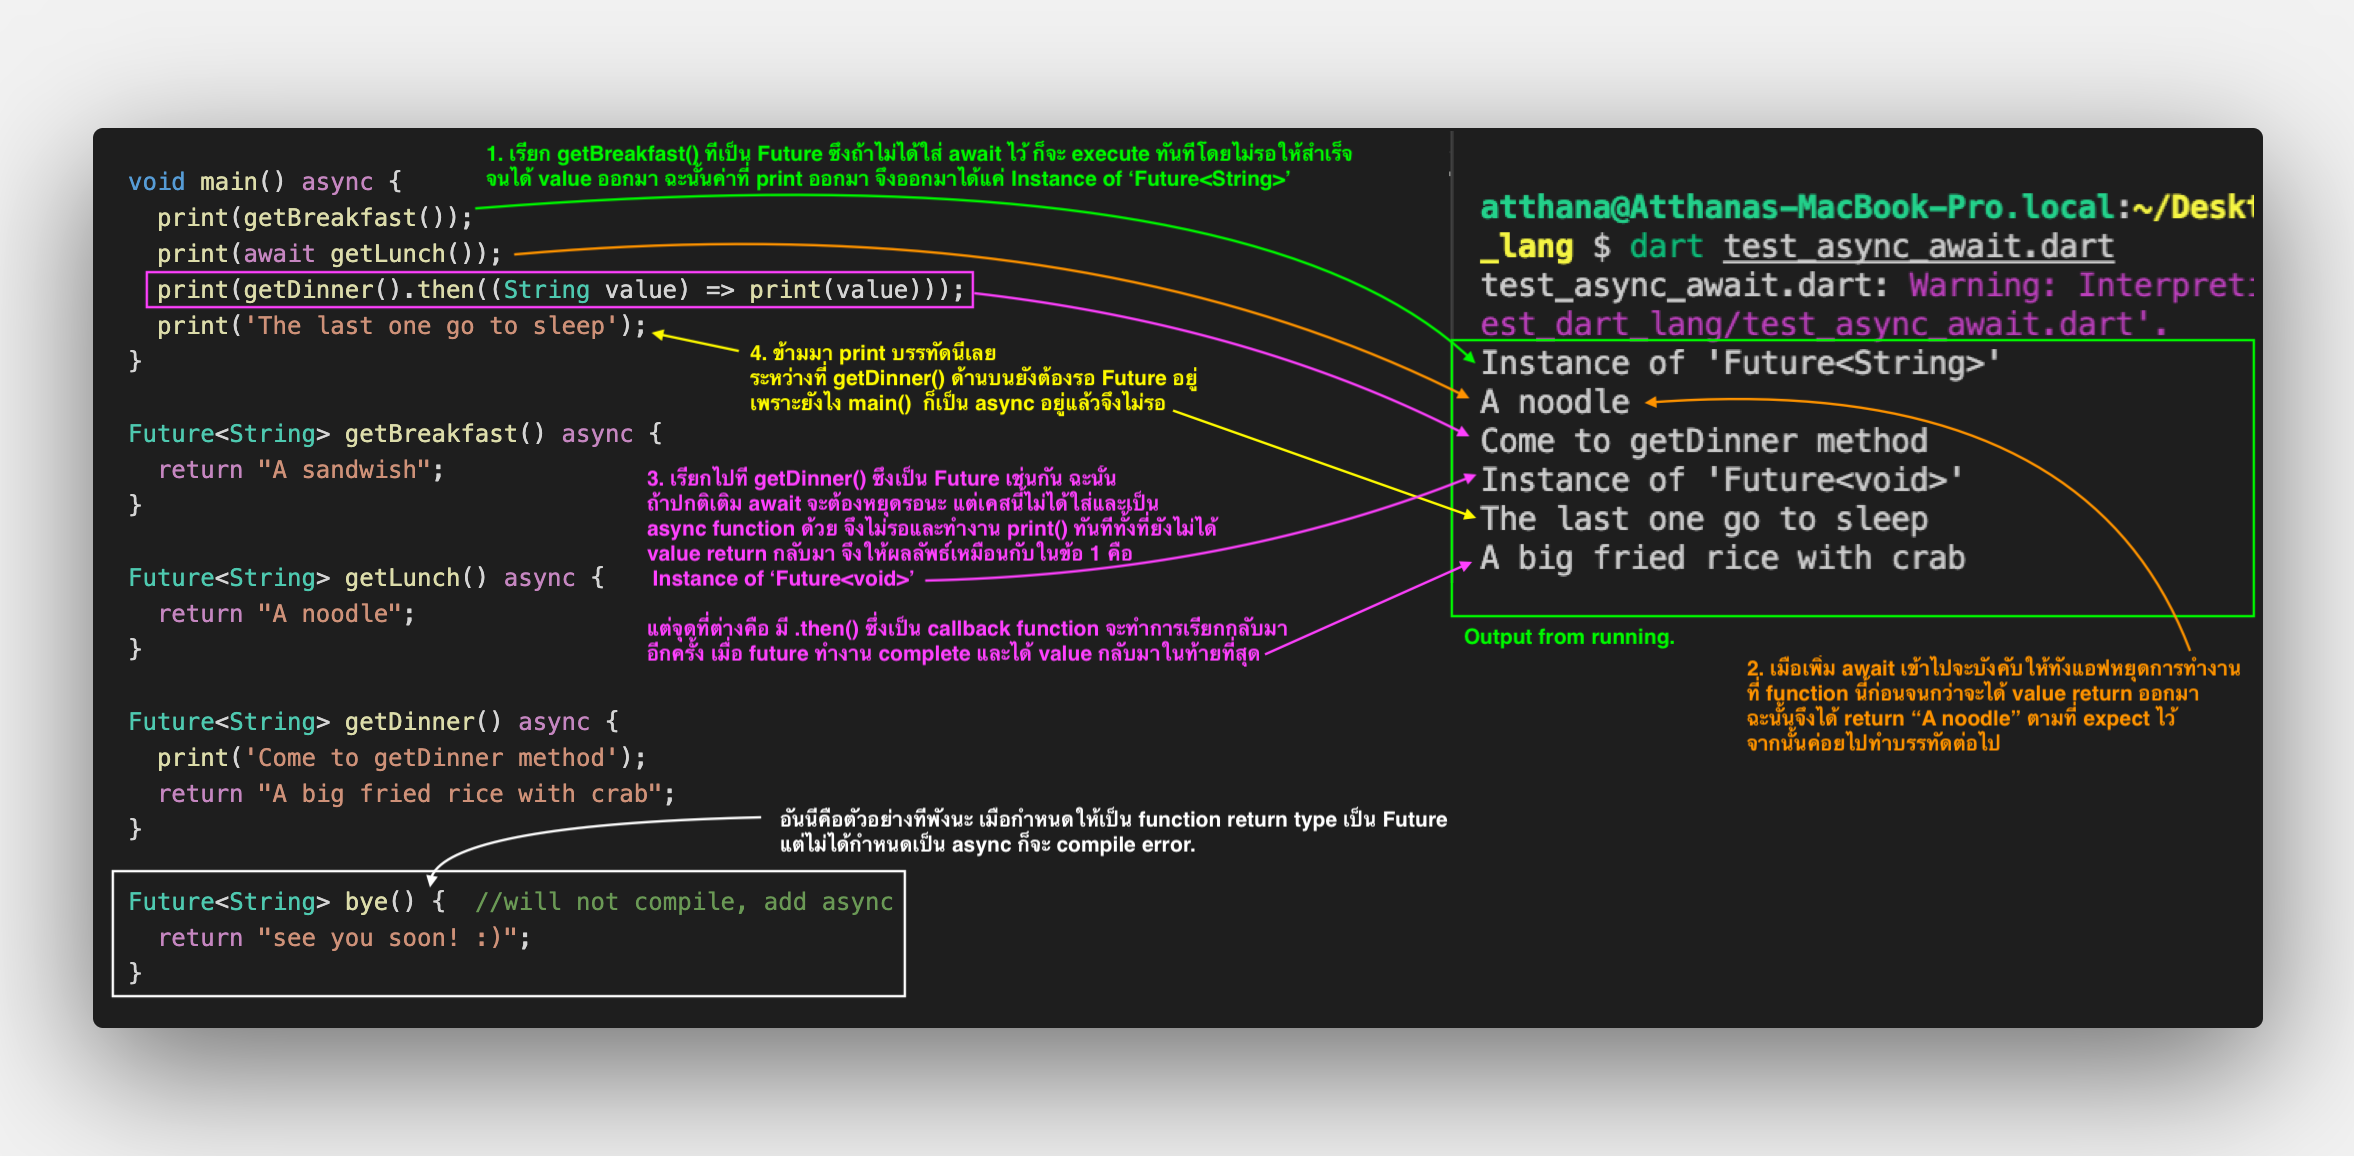Click 'return "A noodle";' in getLunch function
Screen dimensions: 2354x1156
pyautogui.click(x=286, y=614)
